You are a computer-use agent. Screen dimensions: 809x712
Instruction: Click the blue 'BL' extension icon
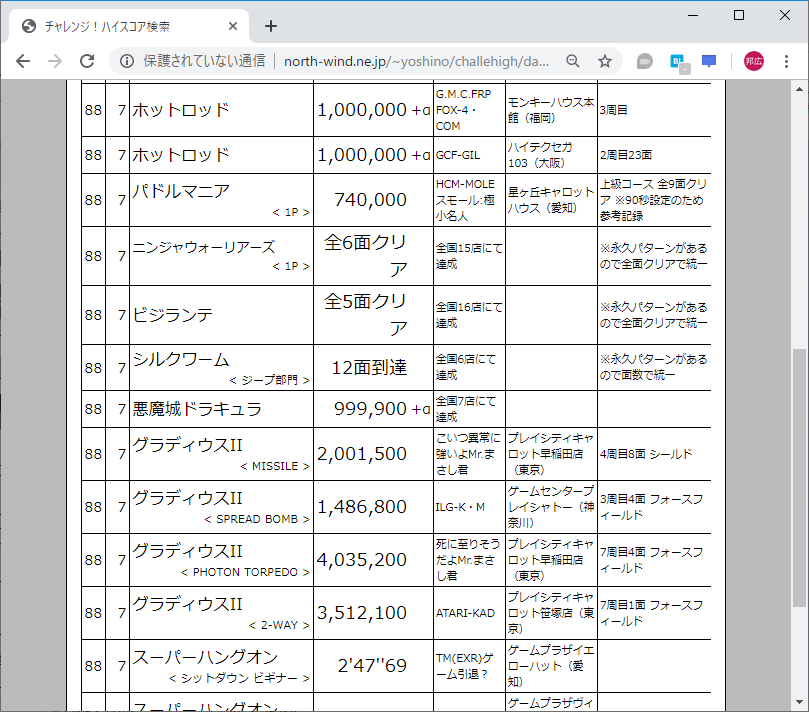pos(676,61)
